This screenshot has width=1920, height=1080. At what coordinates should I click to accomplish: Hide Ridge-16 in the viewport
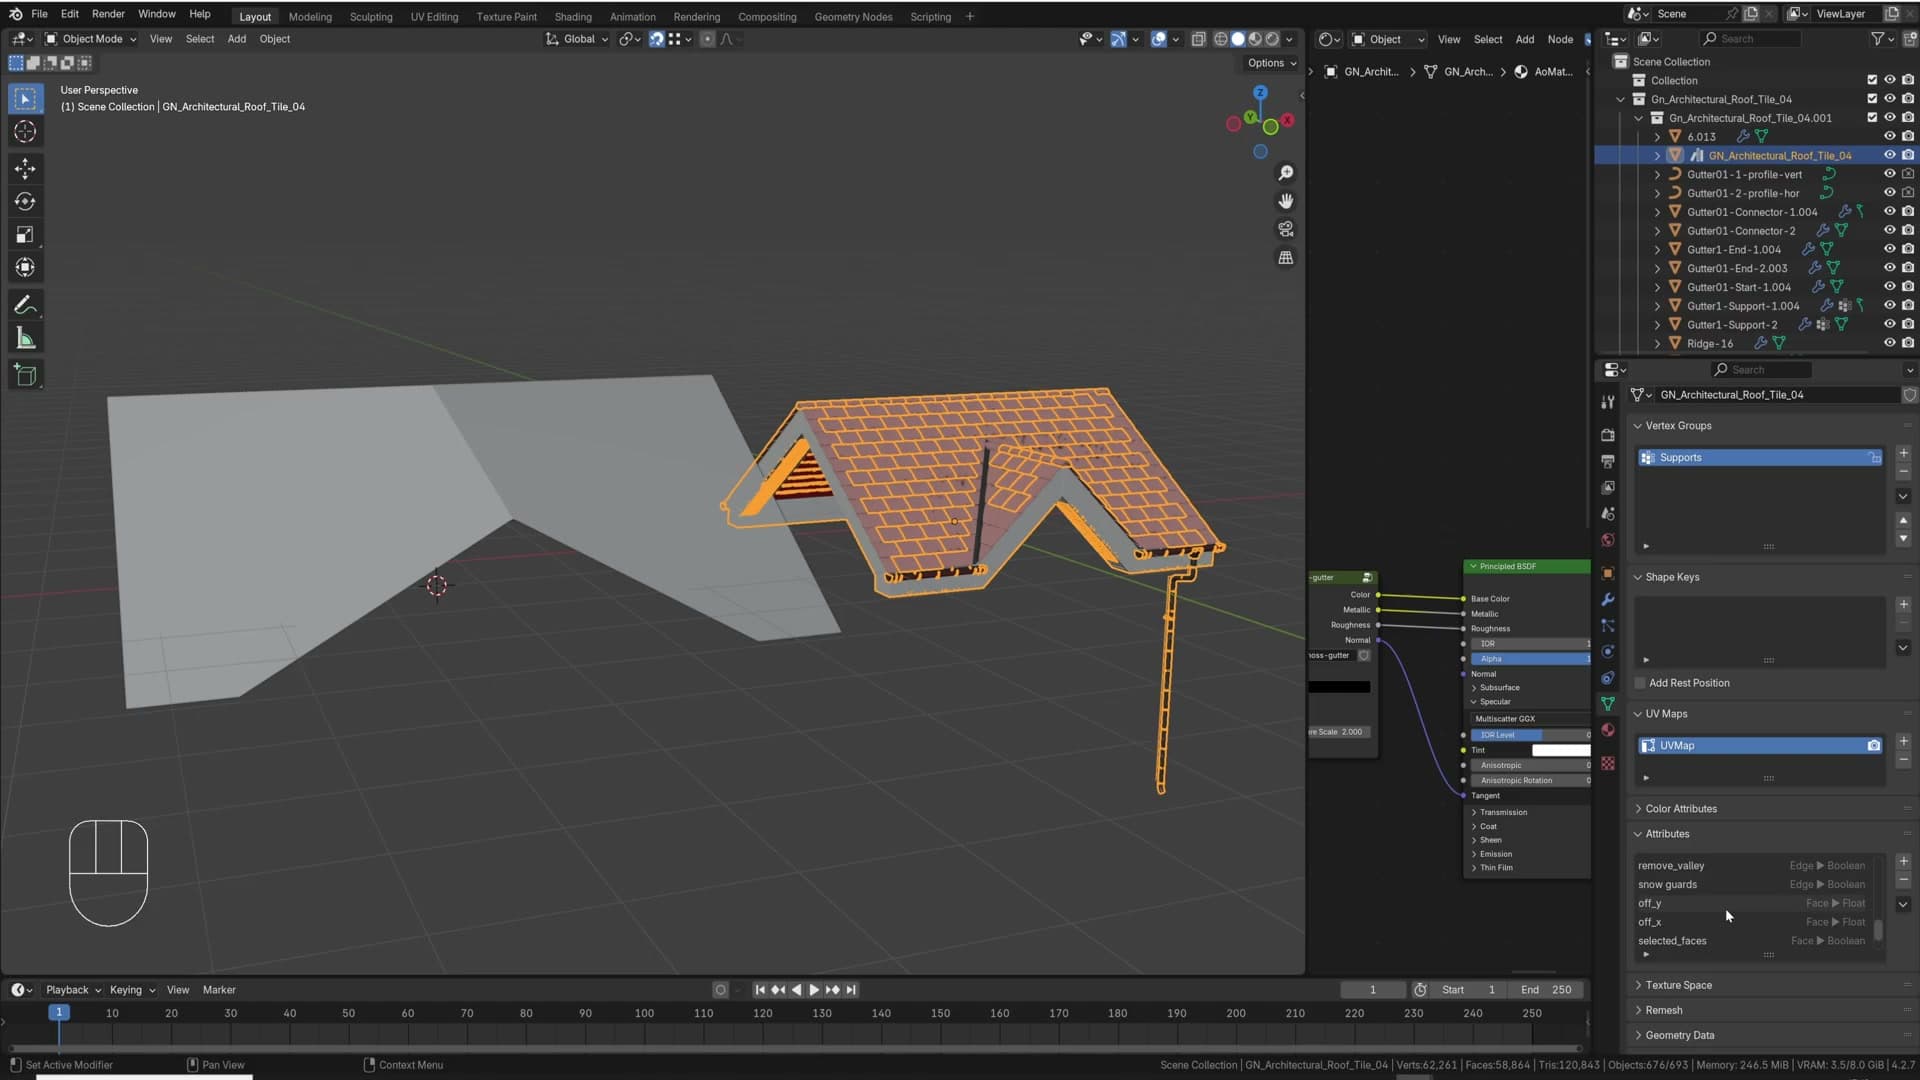pyautogui.click(x=1890, y=343)
